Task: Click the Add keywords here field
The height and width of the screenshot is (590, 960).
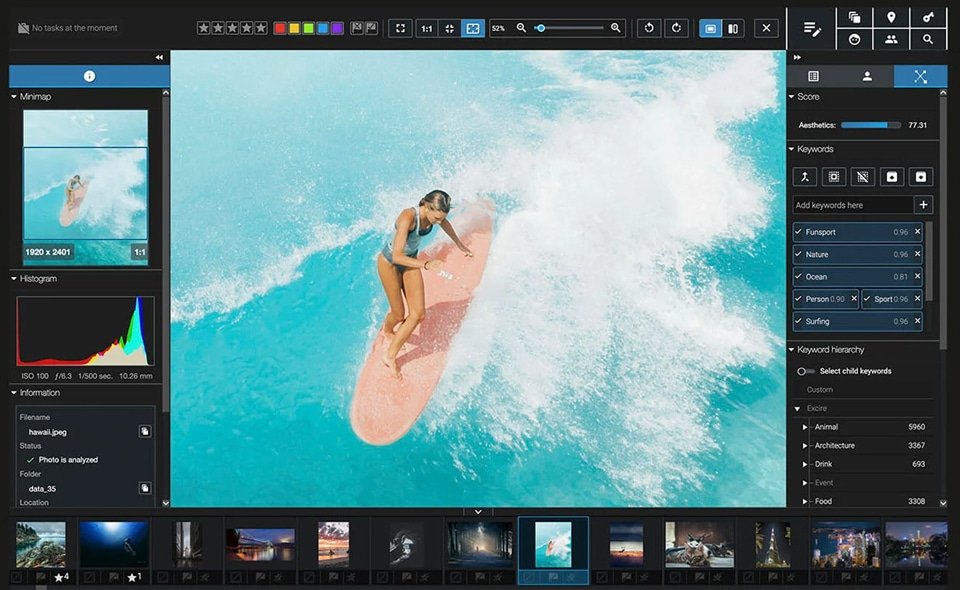Action: [x=852, y=205]
